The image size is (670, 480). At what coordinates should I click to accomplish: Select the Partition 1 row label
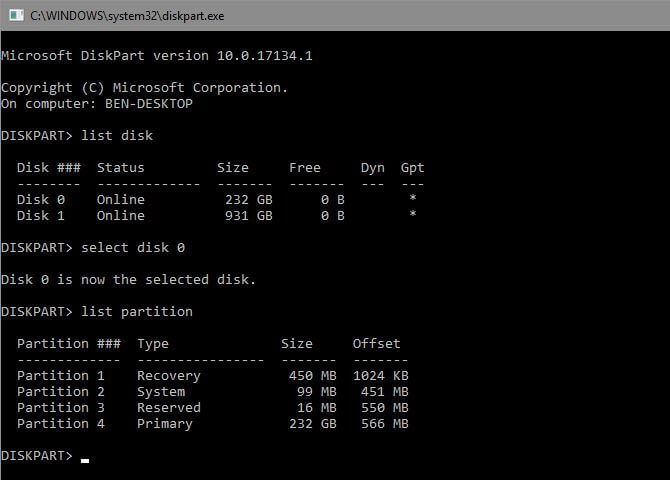61,375
